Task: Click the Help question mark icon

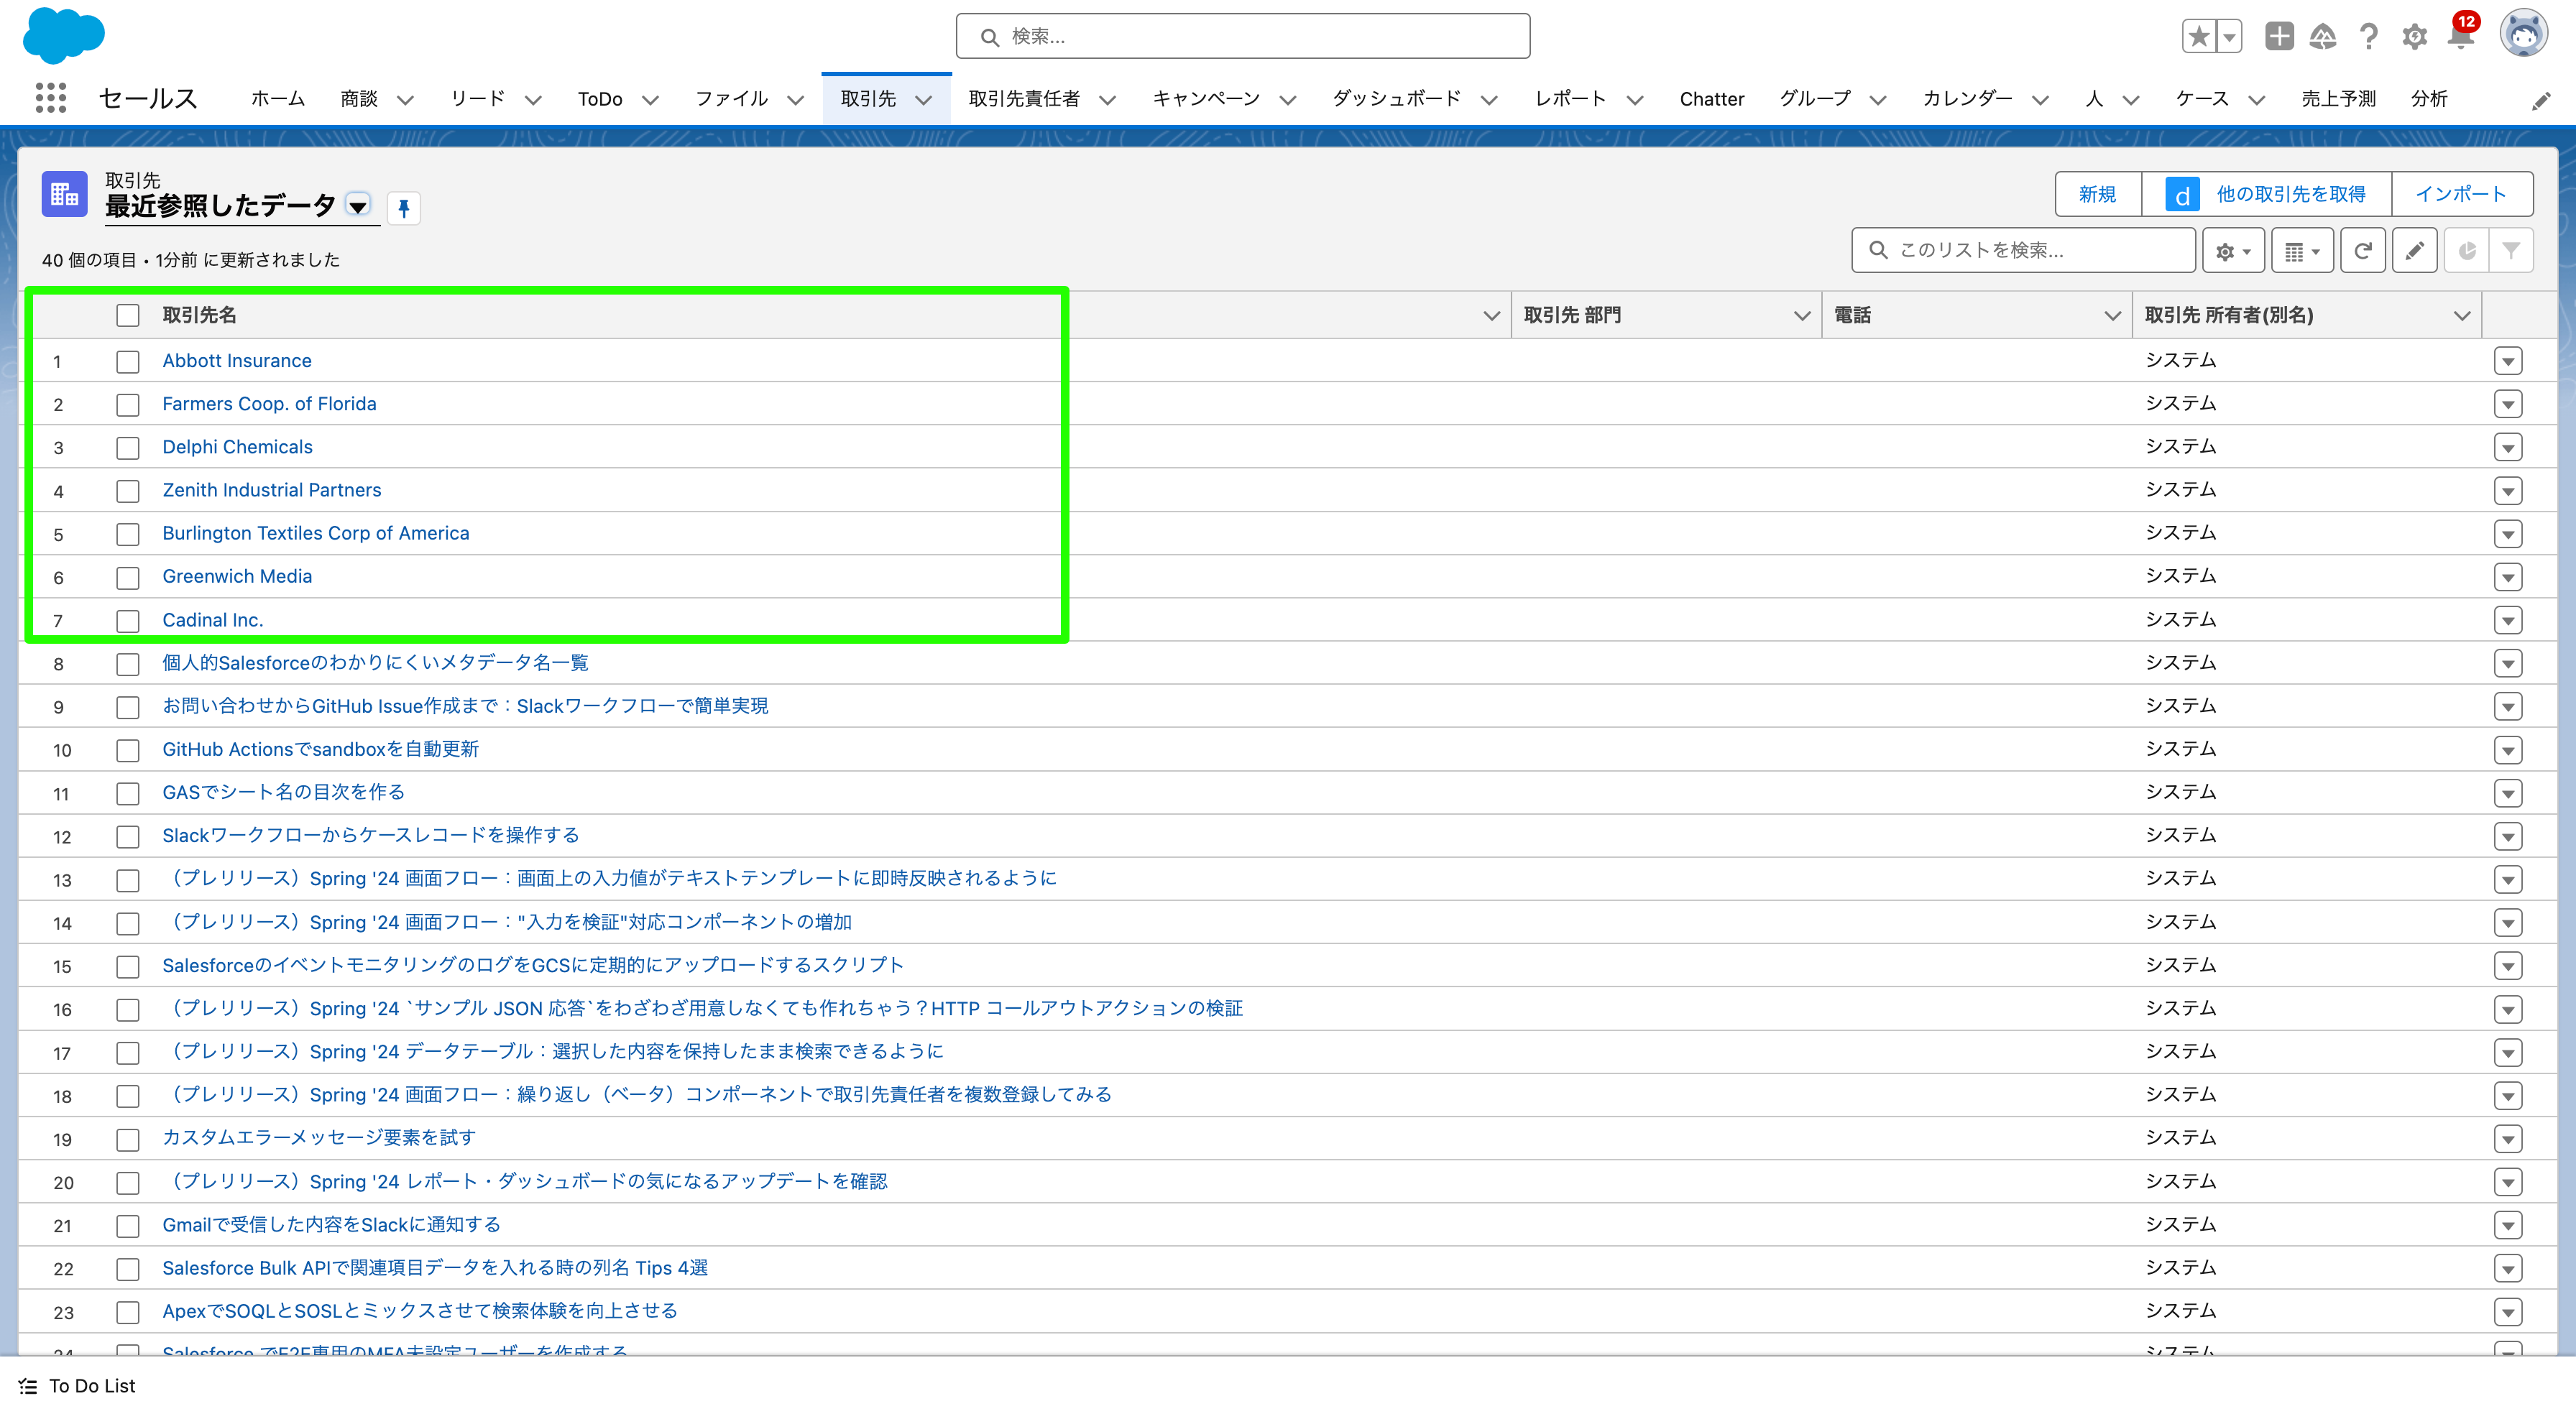Action: point(2368,36)
